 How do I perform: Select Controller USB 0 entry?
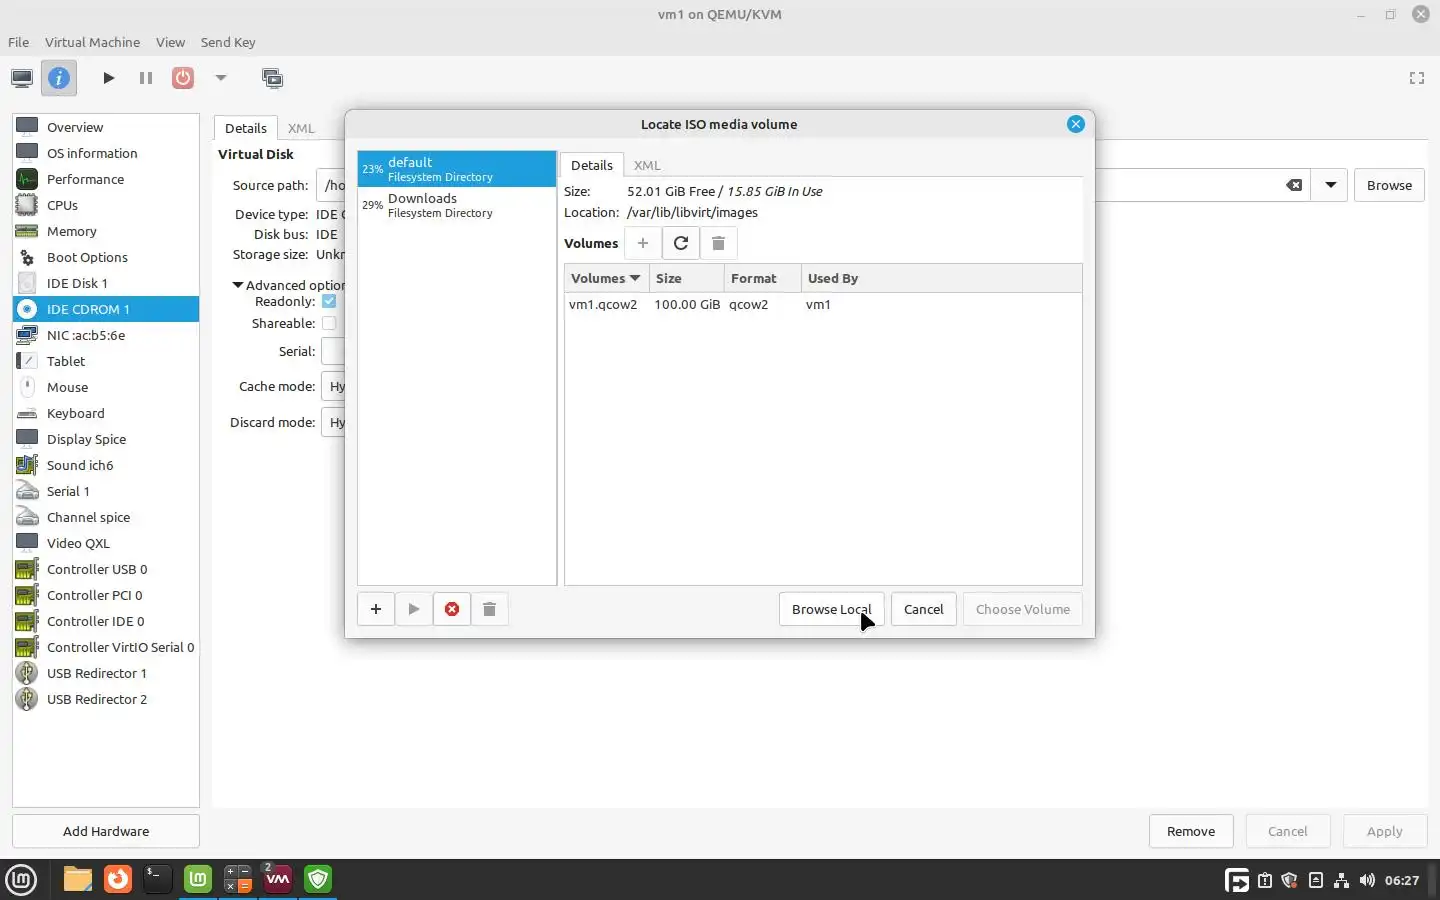click(x=106, y=569)
